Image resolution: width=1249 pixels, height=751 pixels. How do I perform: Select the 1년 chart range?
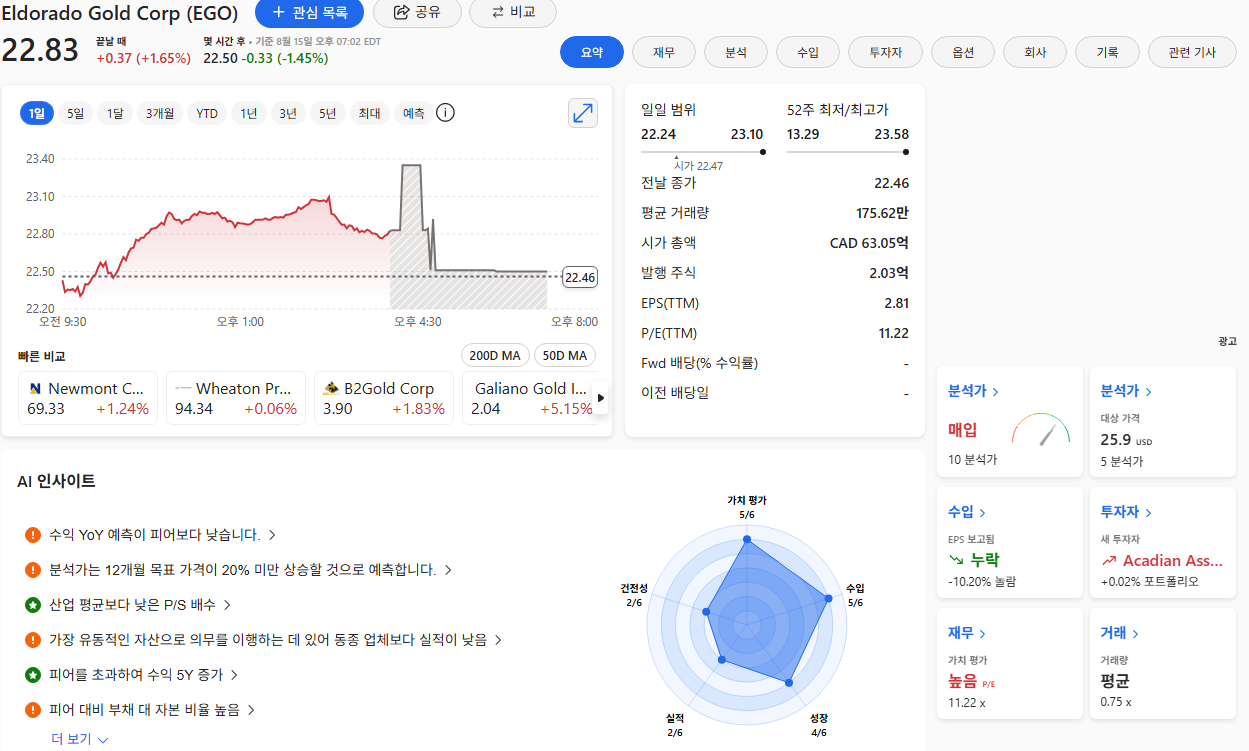point(249,113)
